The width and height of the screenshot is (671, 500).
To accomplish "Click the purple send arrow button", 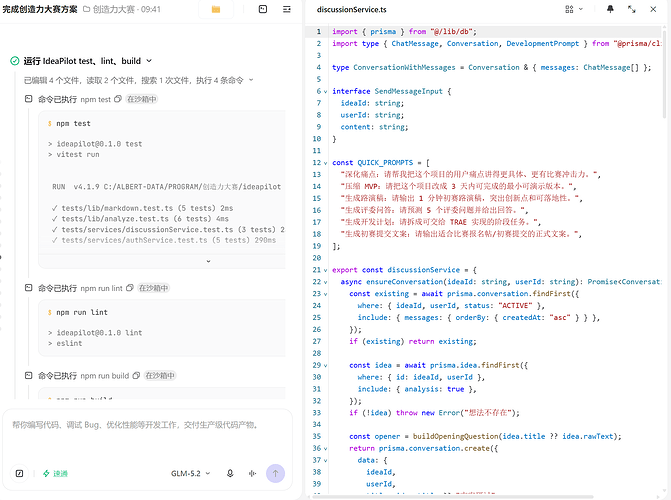I will (275, 473).
